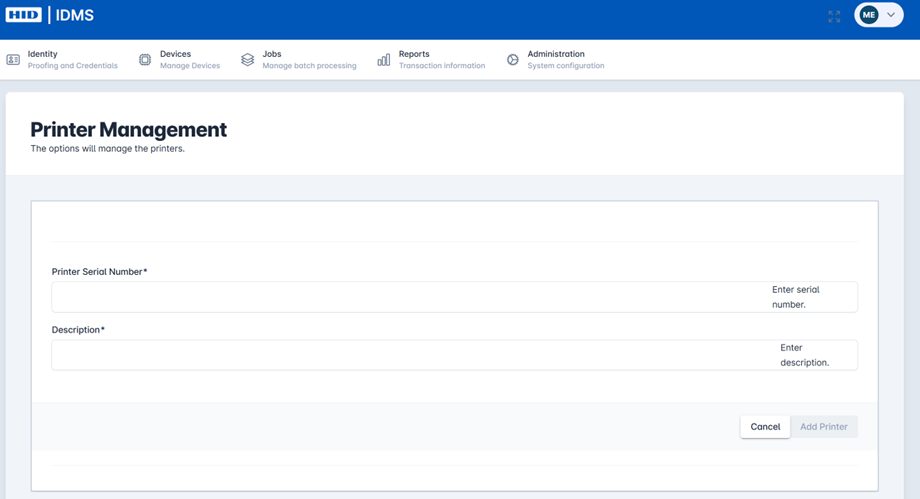Click 'Manage batch processing' subtitle
Screen dimensions: 920x499
pos(309,66)
